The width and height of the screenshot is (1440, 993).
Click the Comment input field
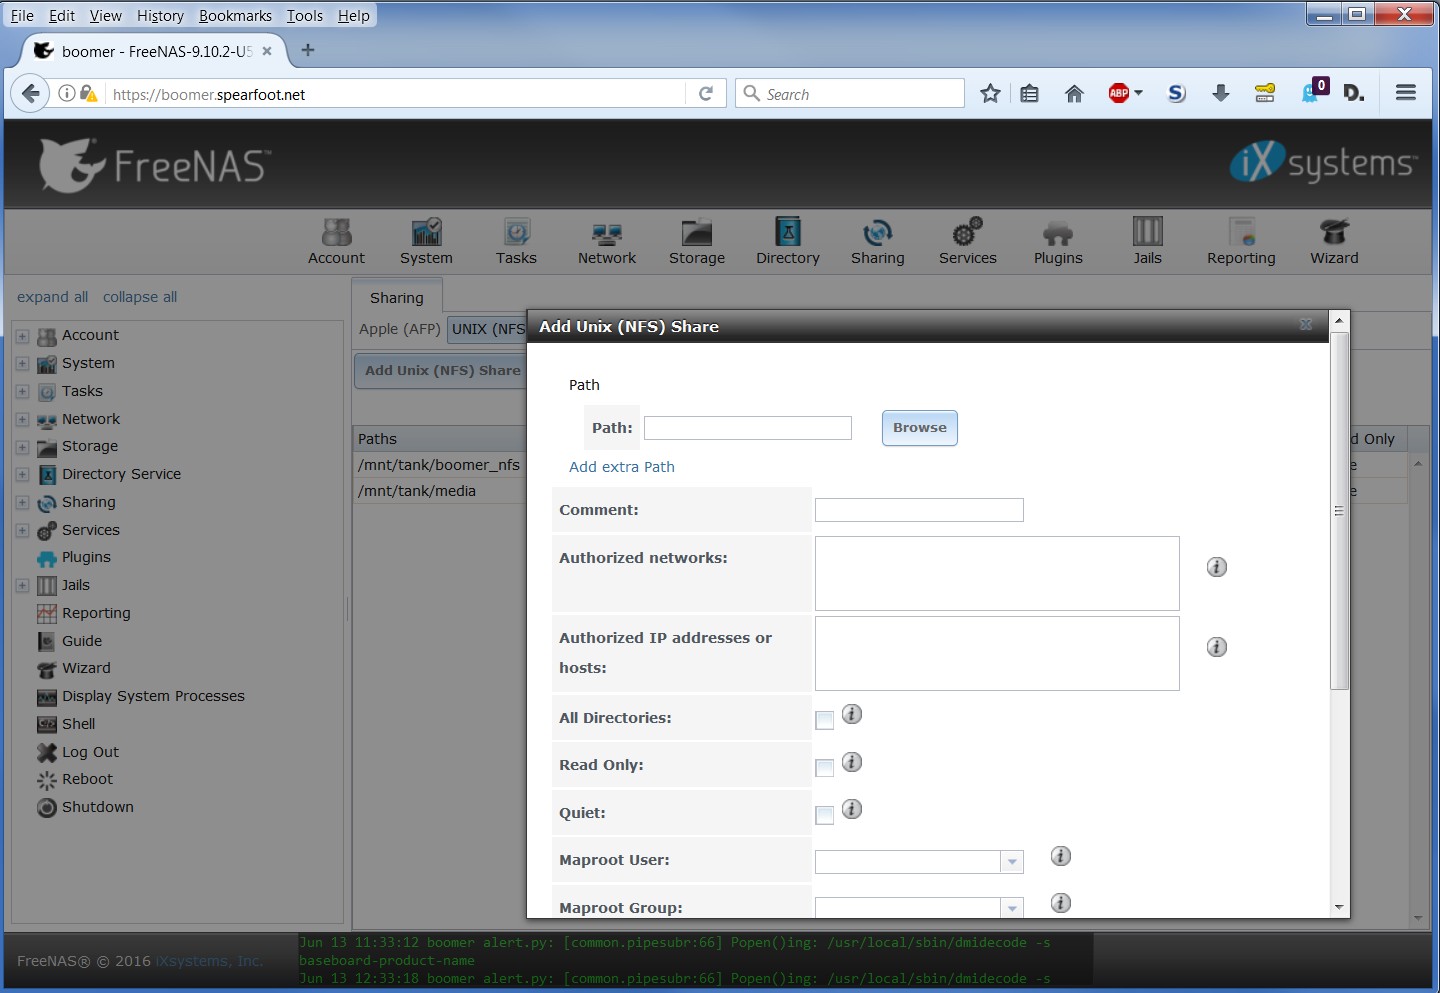919,510
